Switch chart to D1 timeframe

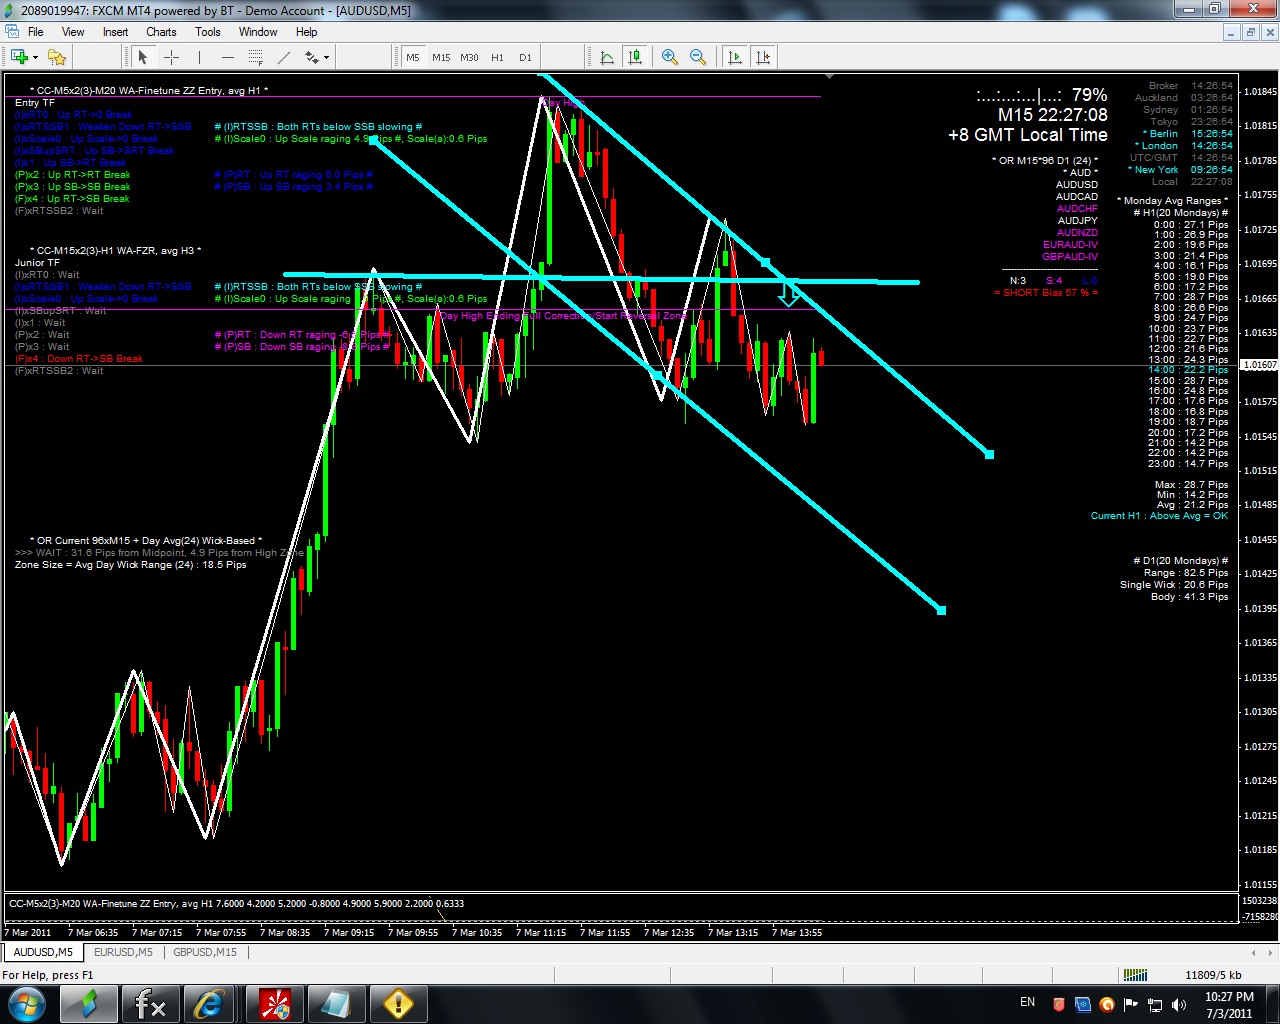point(525,57)
